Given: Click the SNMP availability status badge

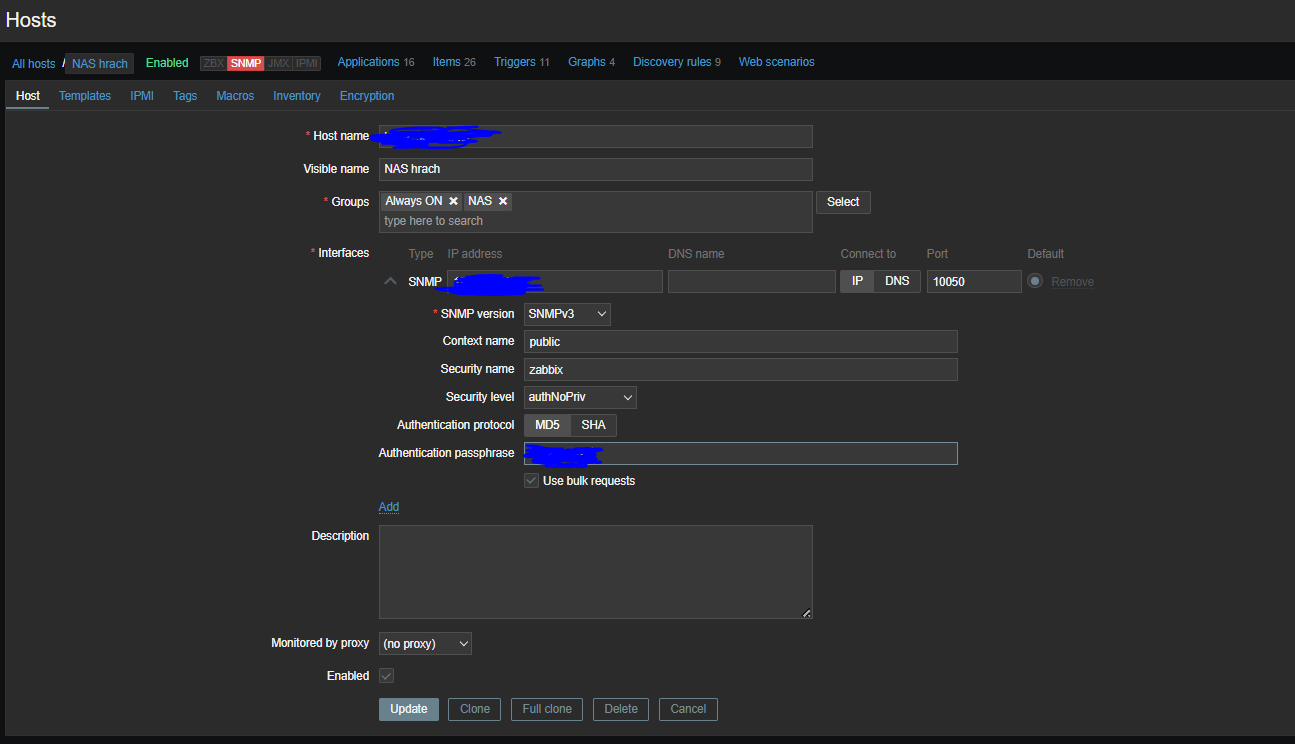Looking at the screenshot, I should coord(245,63).
